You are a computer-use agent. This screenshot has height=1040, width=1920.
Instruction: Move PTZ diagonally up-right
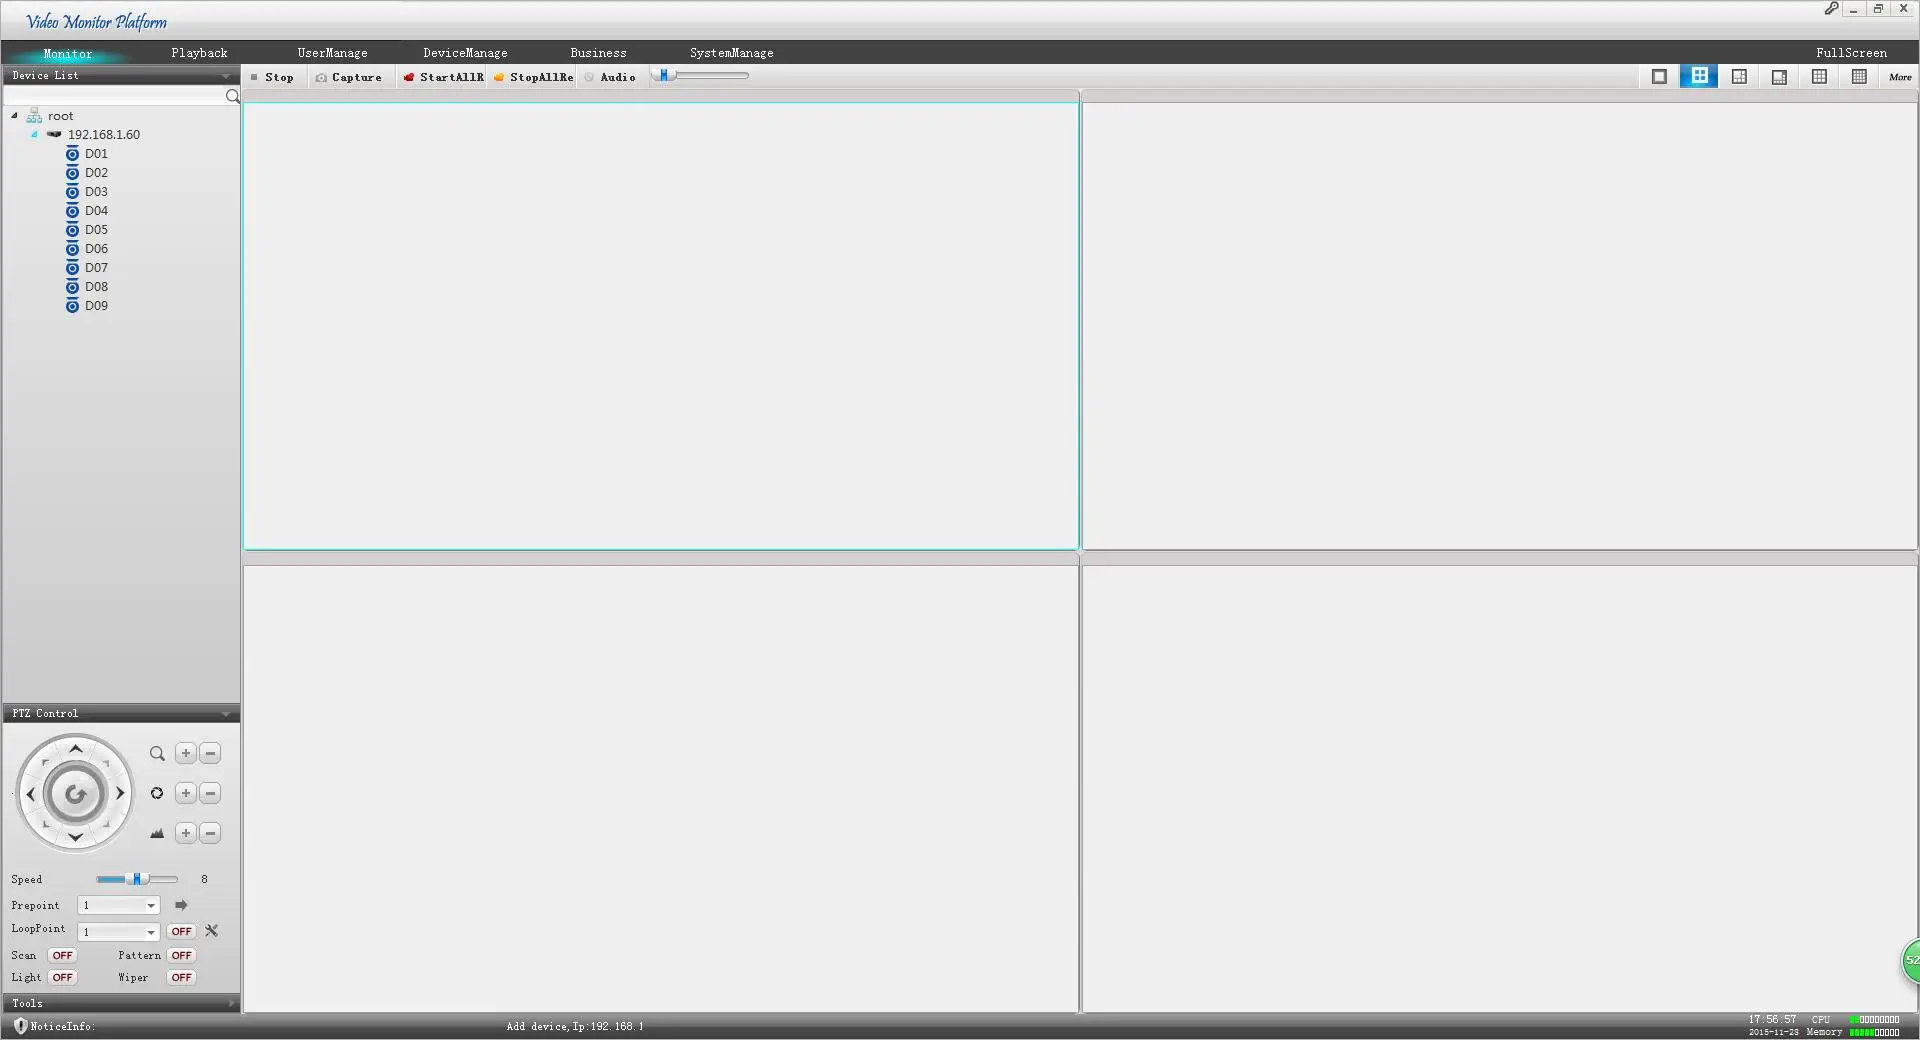point(106,763)
